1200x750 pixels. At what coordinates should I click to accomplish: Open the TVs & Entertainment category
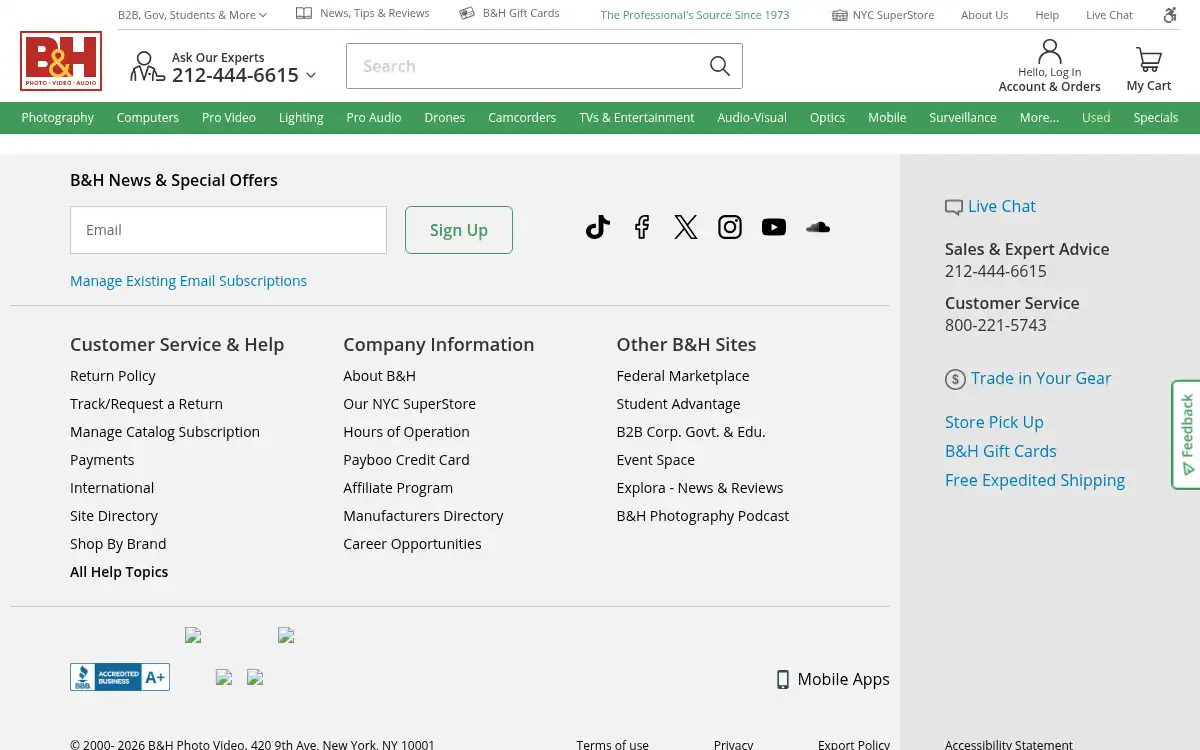637,117
